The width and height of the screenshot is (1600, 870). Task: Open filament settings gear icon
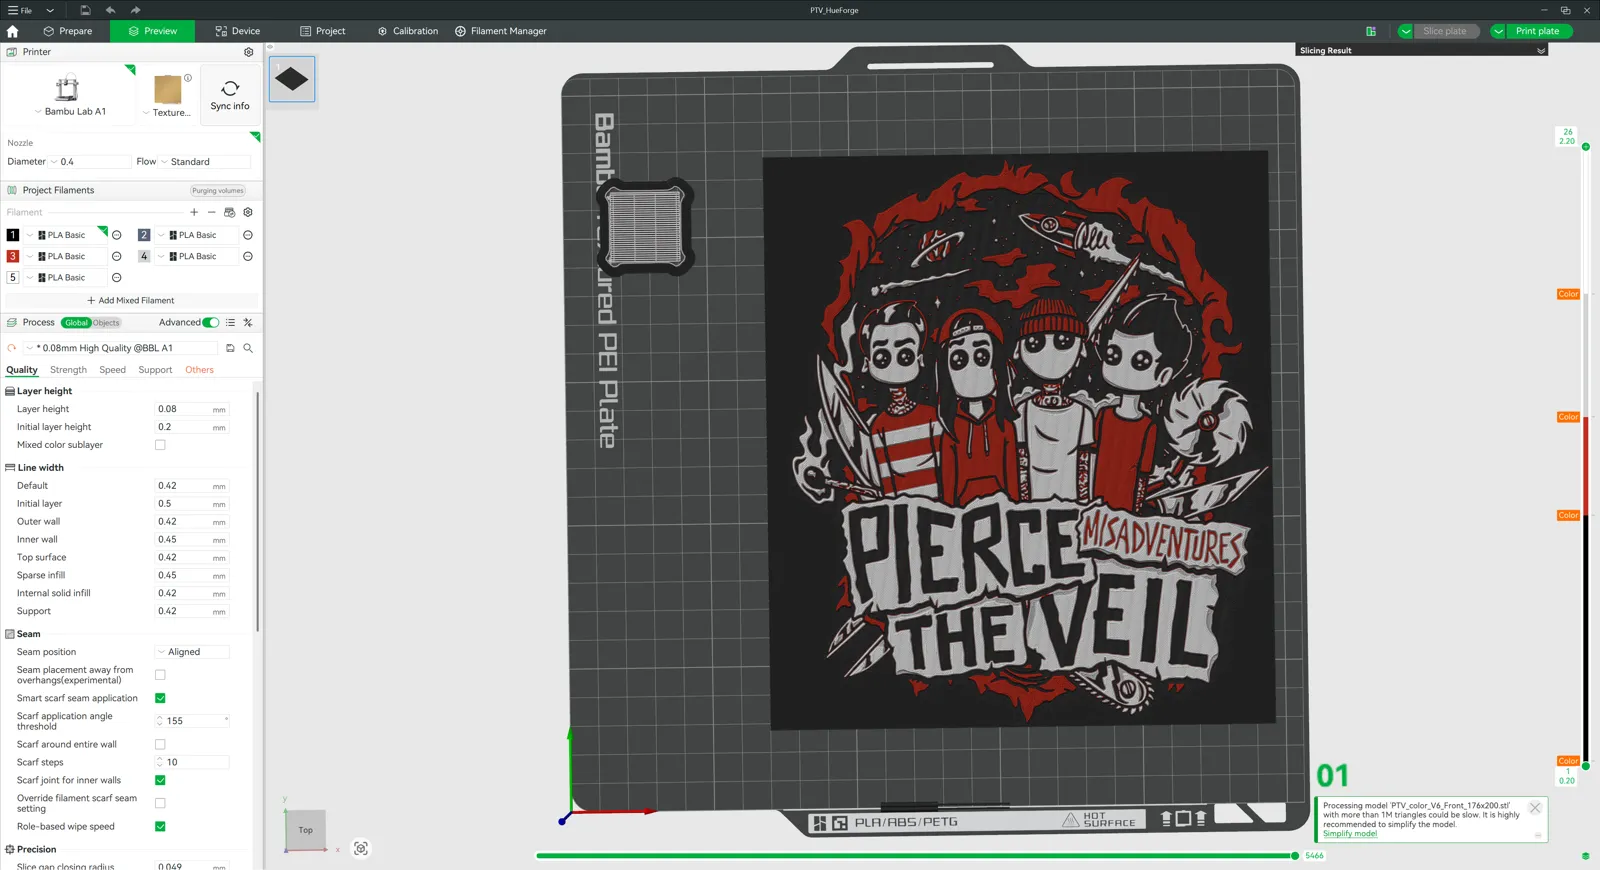tap(248, 212)
